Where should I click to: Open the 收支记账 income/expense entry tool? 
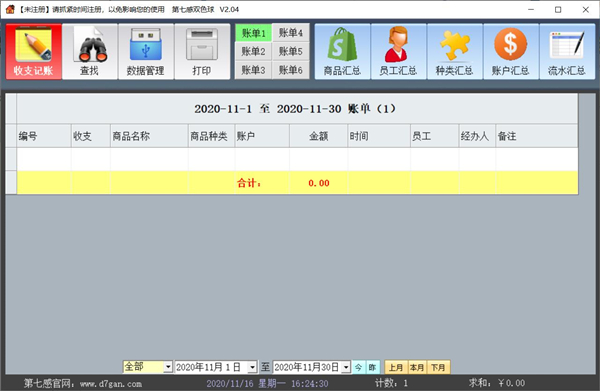34,52
